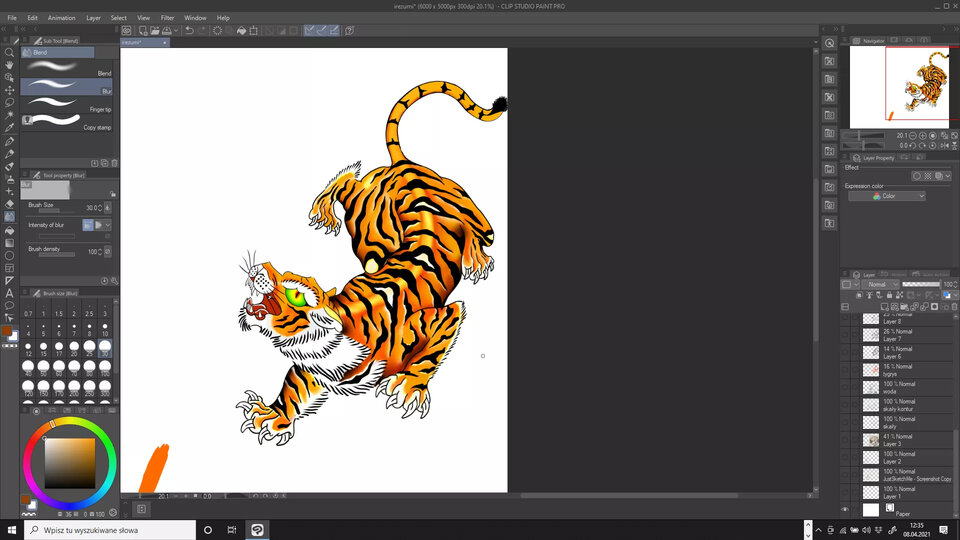Image resolution: width=960 pixels, height=540 pixels.
Task: Click the Save toolbar icon
Action: pyautogui.click(x=166, y=30)
